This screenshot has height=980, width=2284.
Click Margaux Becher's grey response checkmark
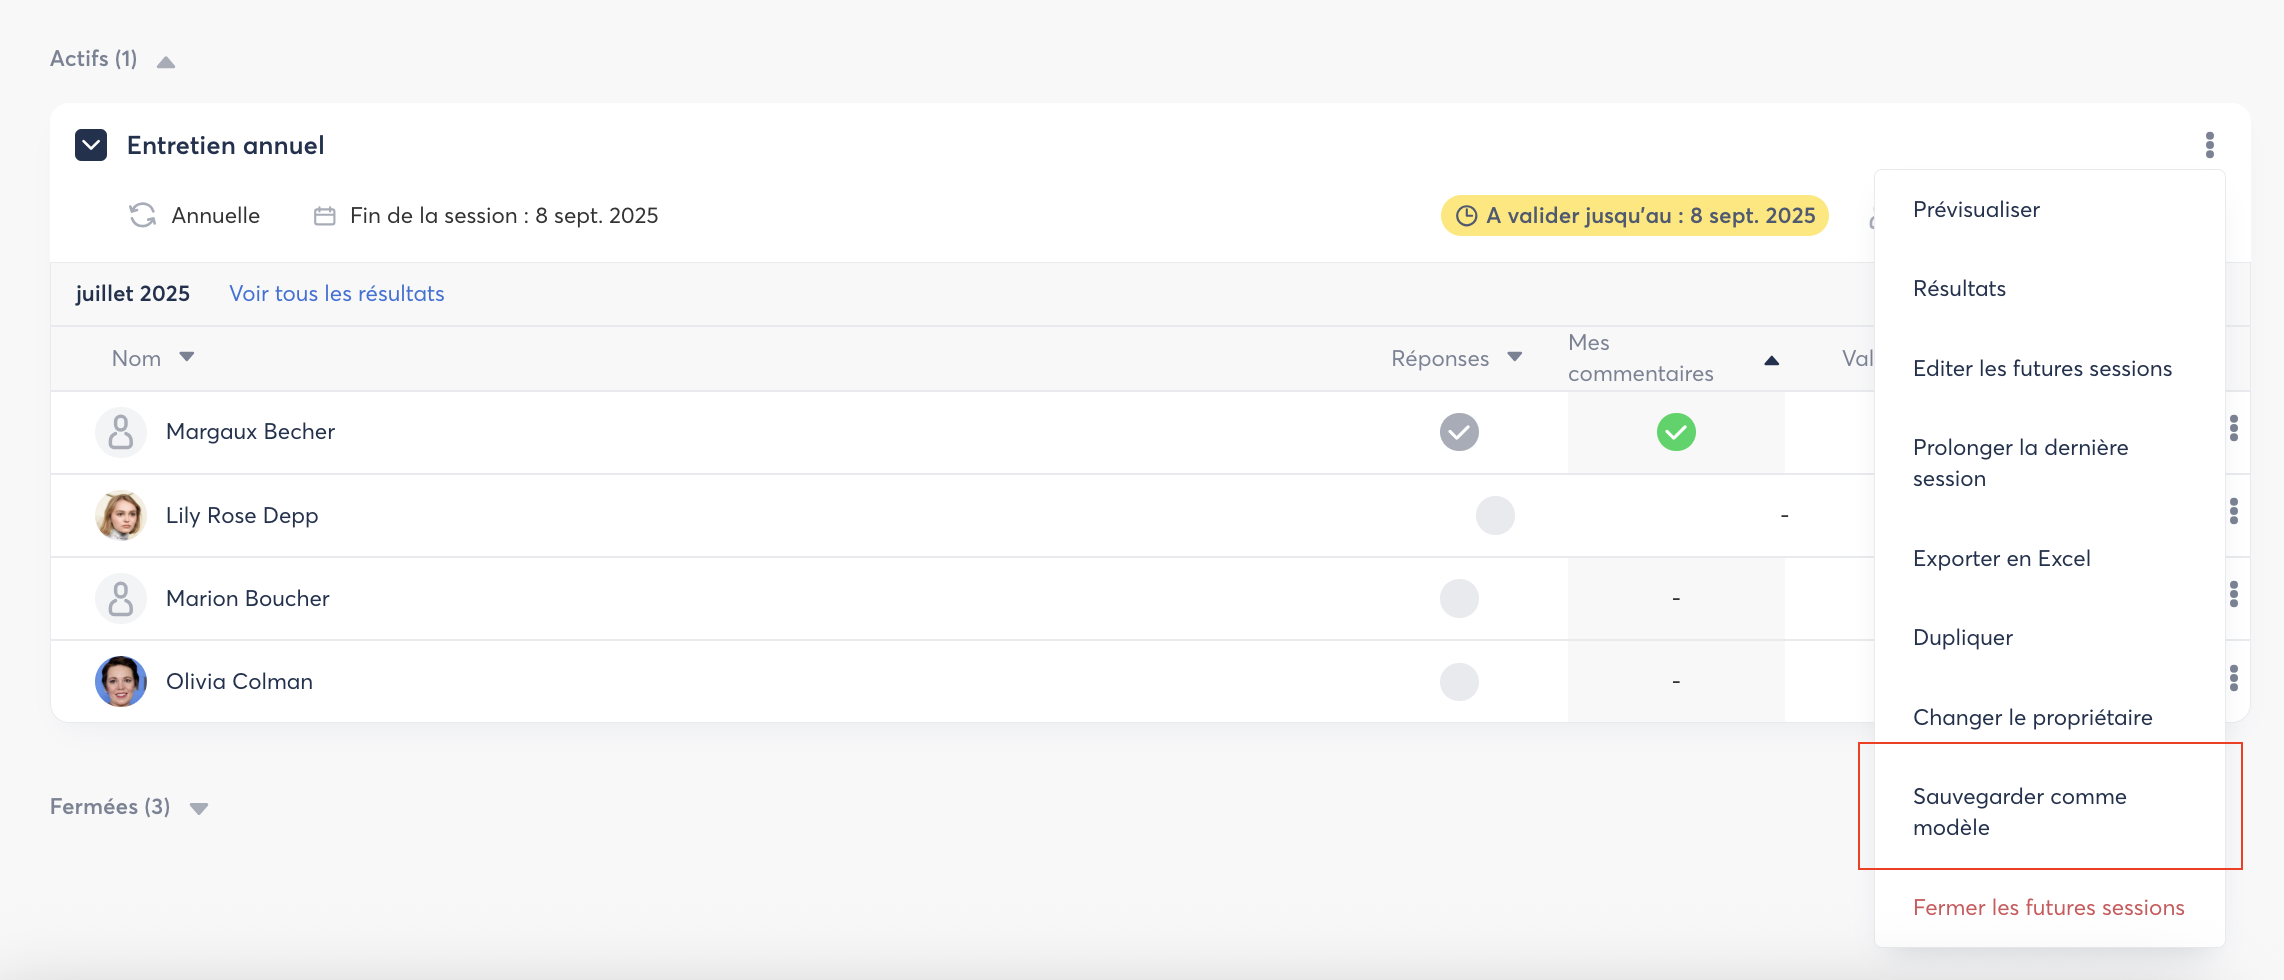click(1459, 432)
